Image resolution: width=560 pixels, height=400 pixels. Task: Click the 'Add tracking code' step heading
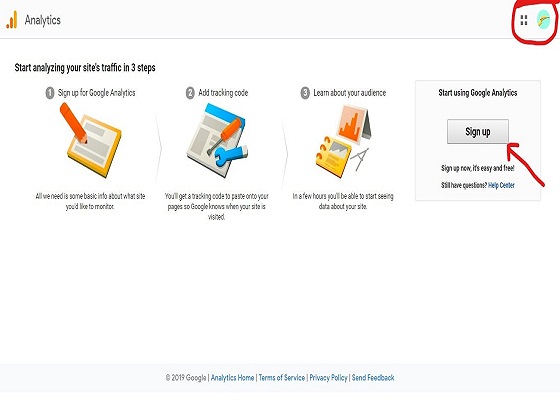coord(223,93)
